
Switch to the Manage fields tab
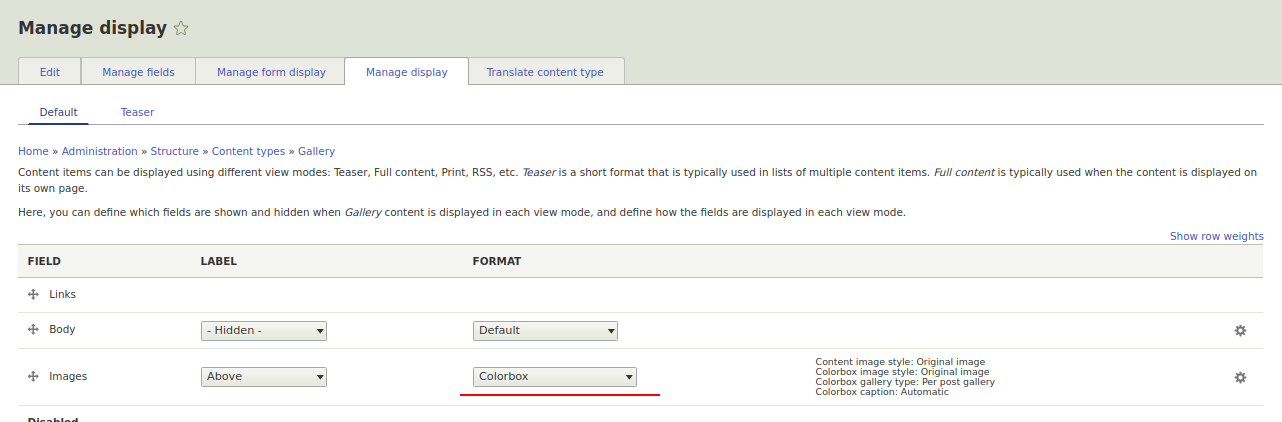click(x=138, y=72)
